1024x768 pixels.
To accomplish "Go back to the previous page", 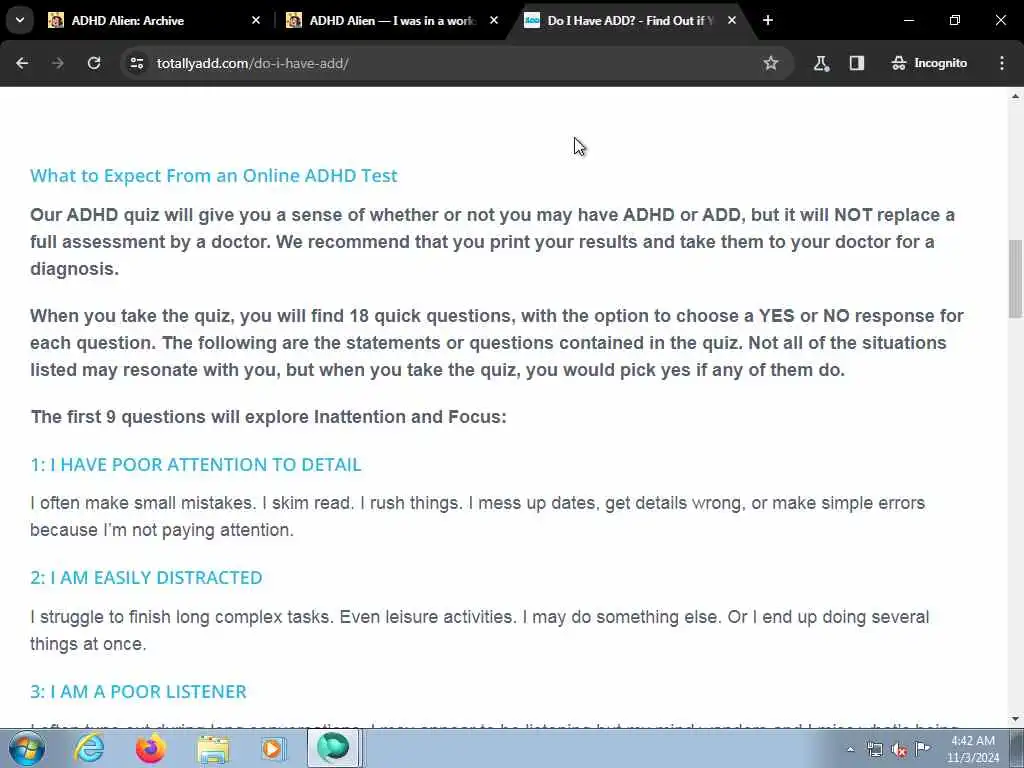I will 22,63.
